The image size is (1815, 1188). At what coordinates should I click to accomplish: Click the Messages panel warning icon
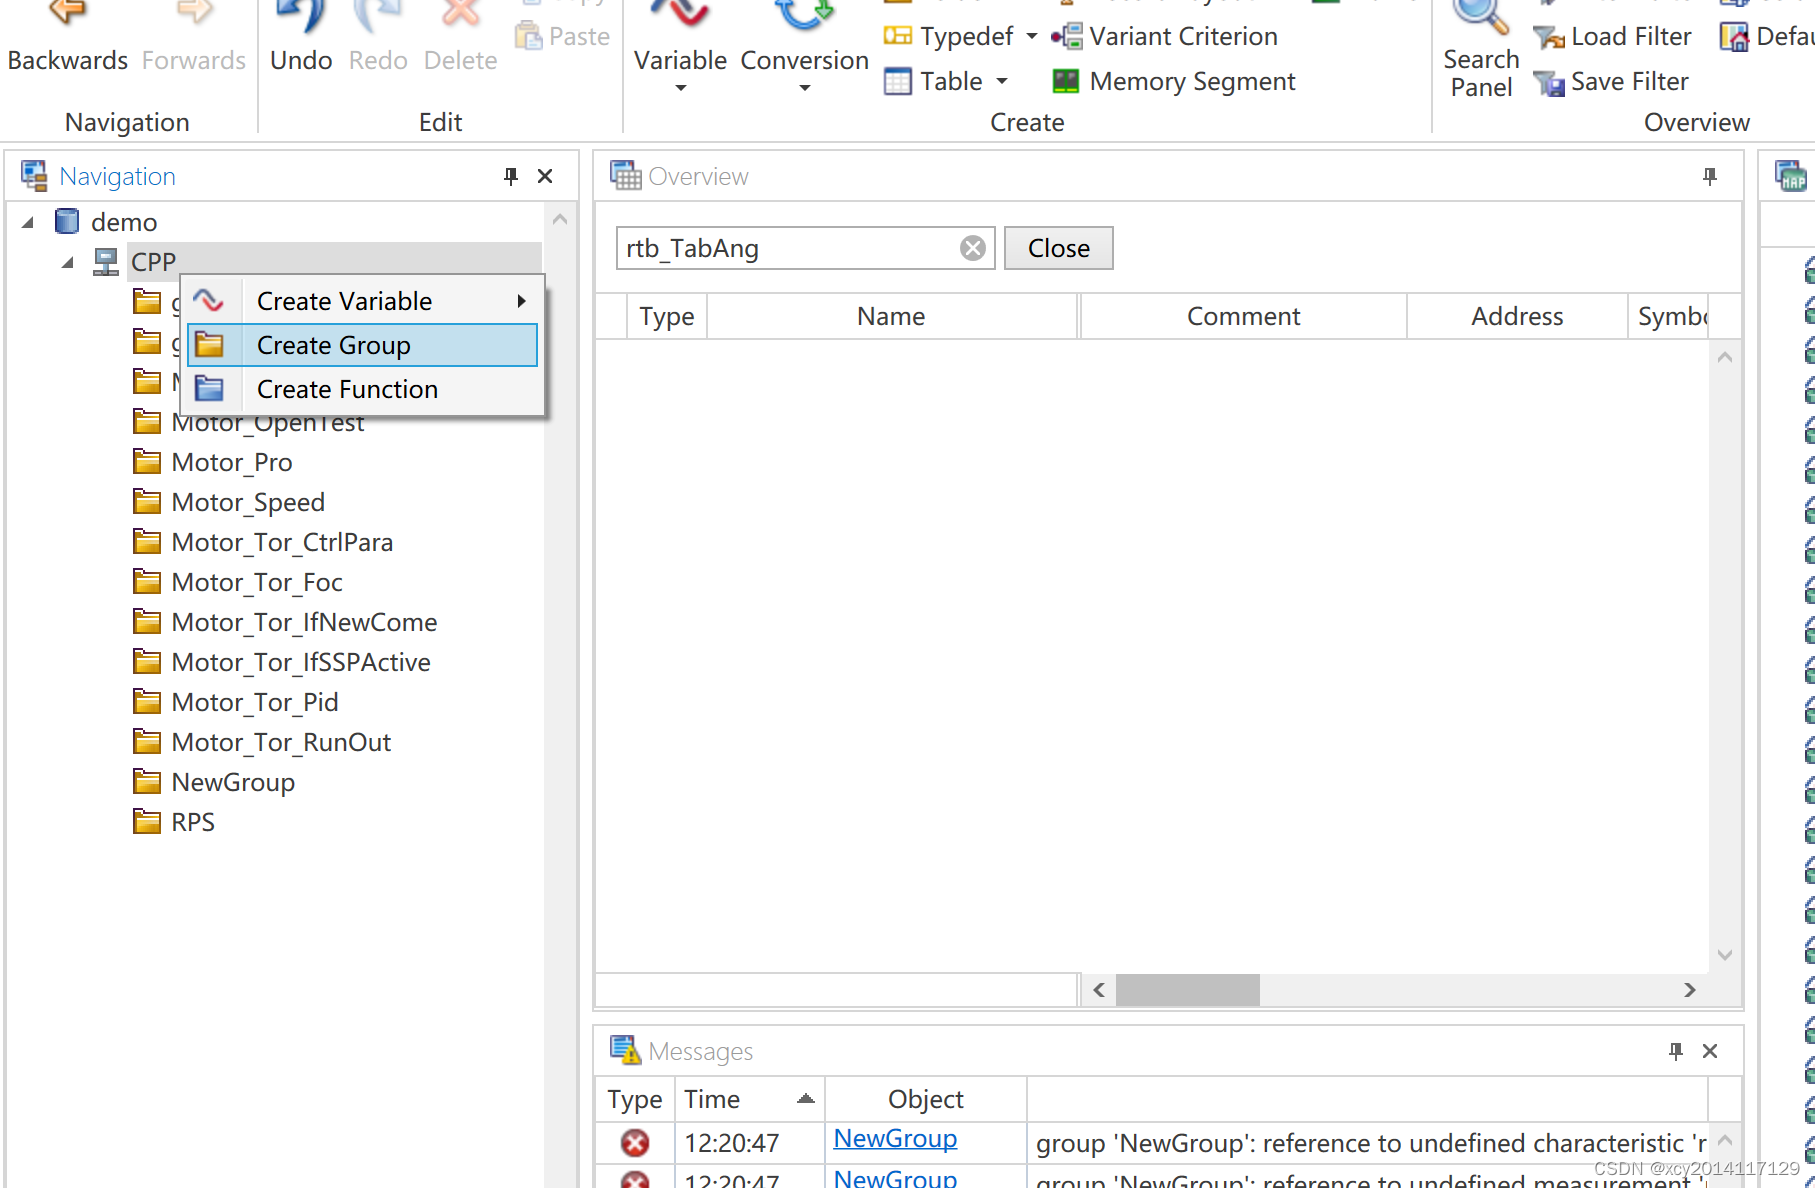click(x=626, y=1050)
